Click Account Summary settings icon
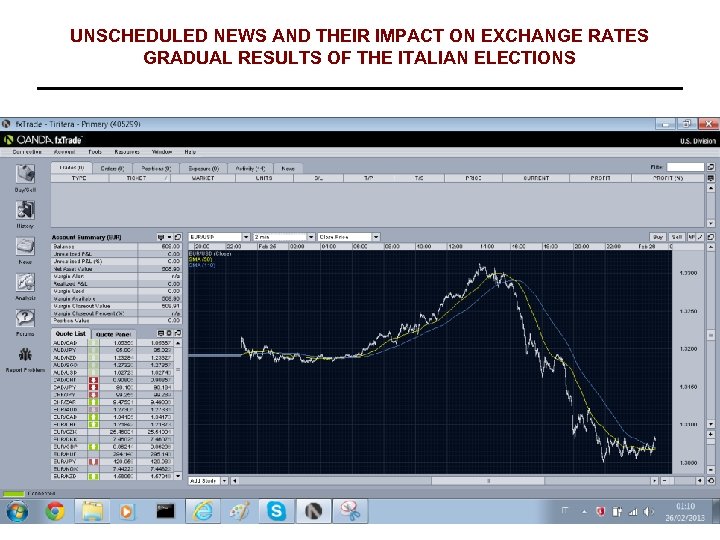720x540 pixels. 161,237
